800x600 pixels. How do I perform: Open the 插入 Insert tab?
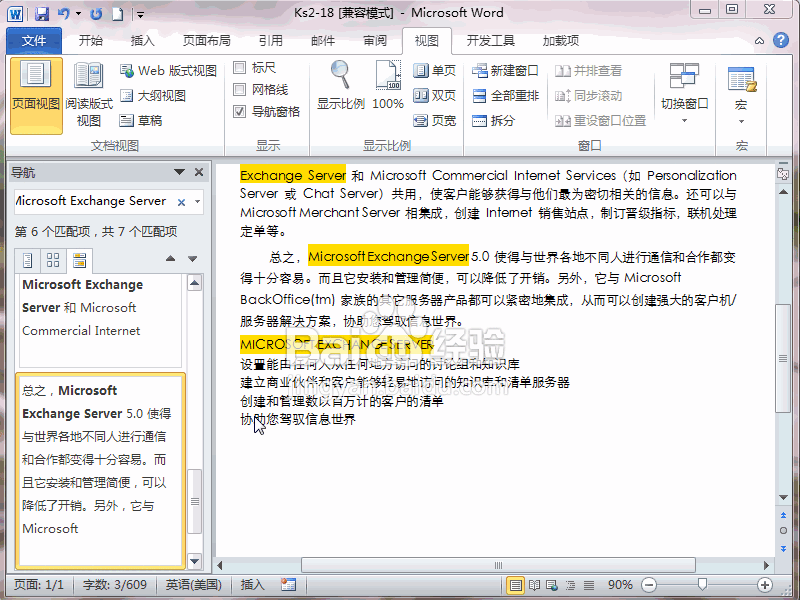tap(142, 41)
